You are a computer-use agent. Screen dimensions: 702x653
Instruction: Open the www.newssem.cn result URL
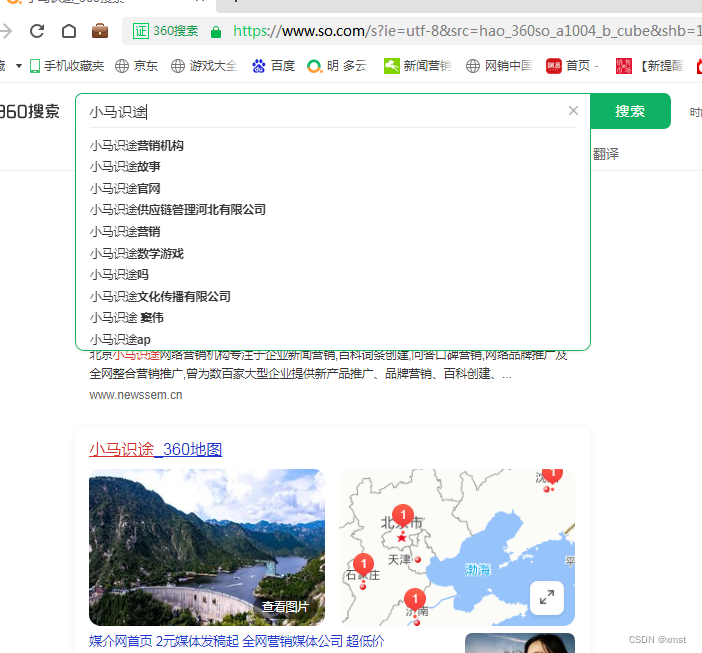(136, 395)
